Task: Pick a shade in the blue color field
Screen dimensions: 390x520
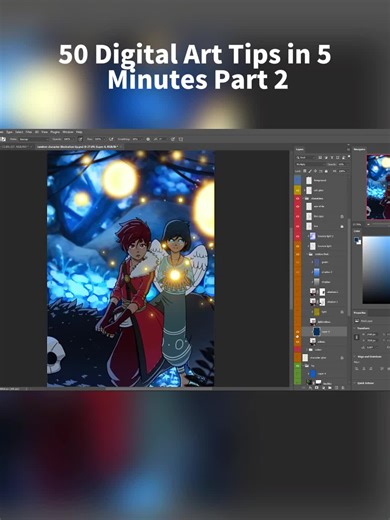Action: pyautogui.click(x=377, y=270)
